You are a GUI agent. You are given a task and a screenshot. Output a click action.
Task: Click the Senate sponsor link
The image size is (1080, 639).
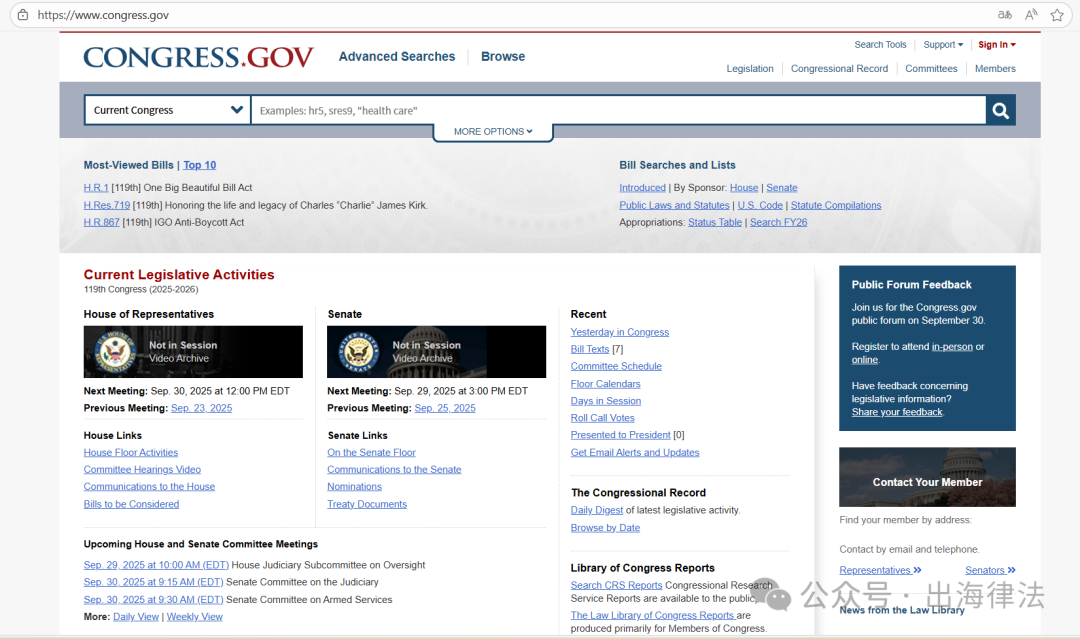click(782, 188)
